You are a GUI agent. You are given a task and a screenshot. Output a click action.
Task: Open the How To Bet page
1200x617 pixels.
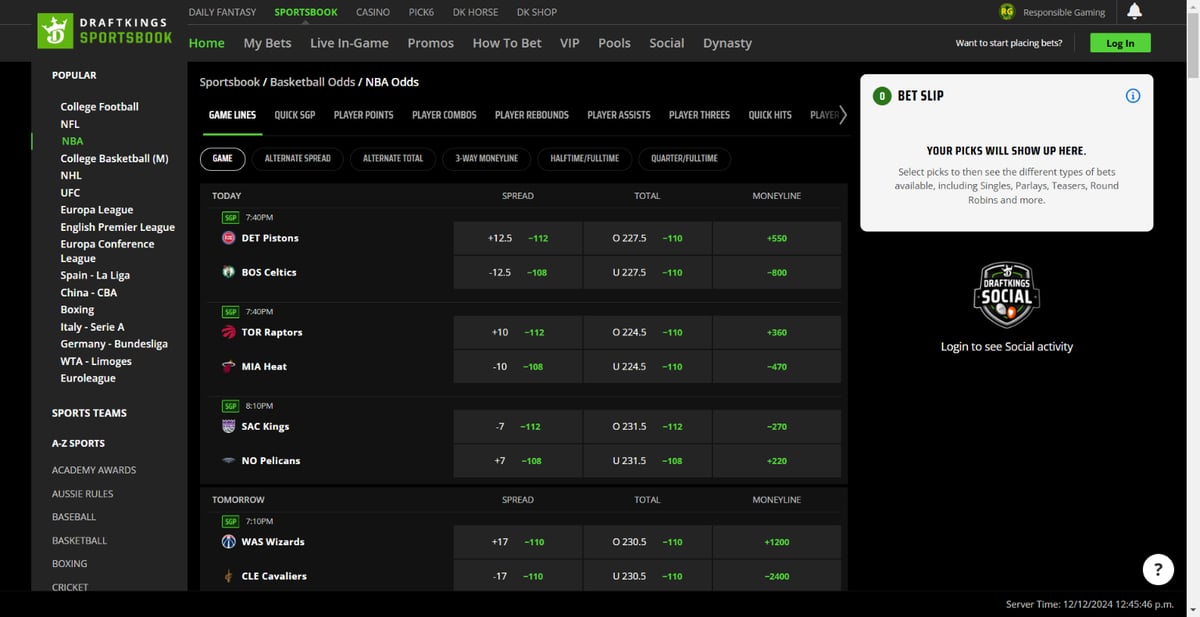coord(507,43)
